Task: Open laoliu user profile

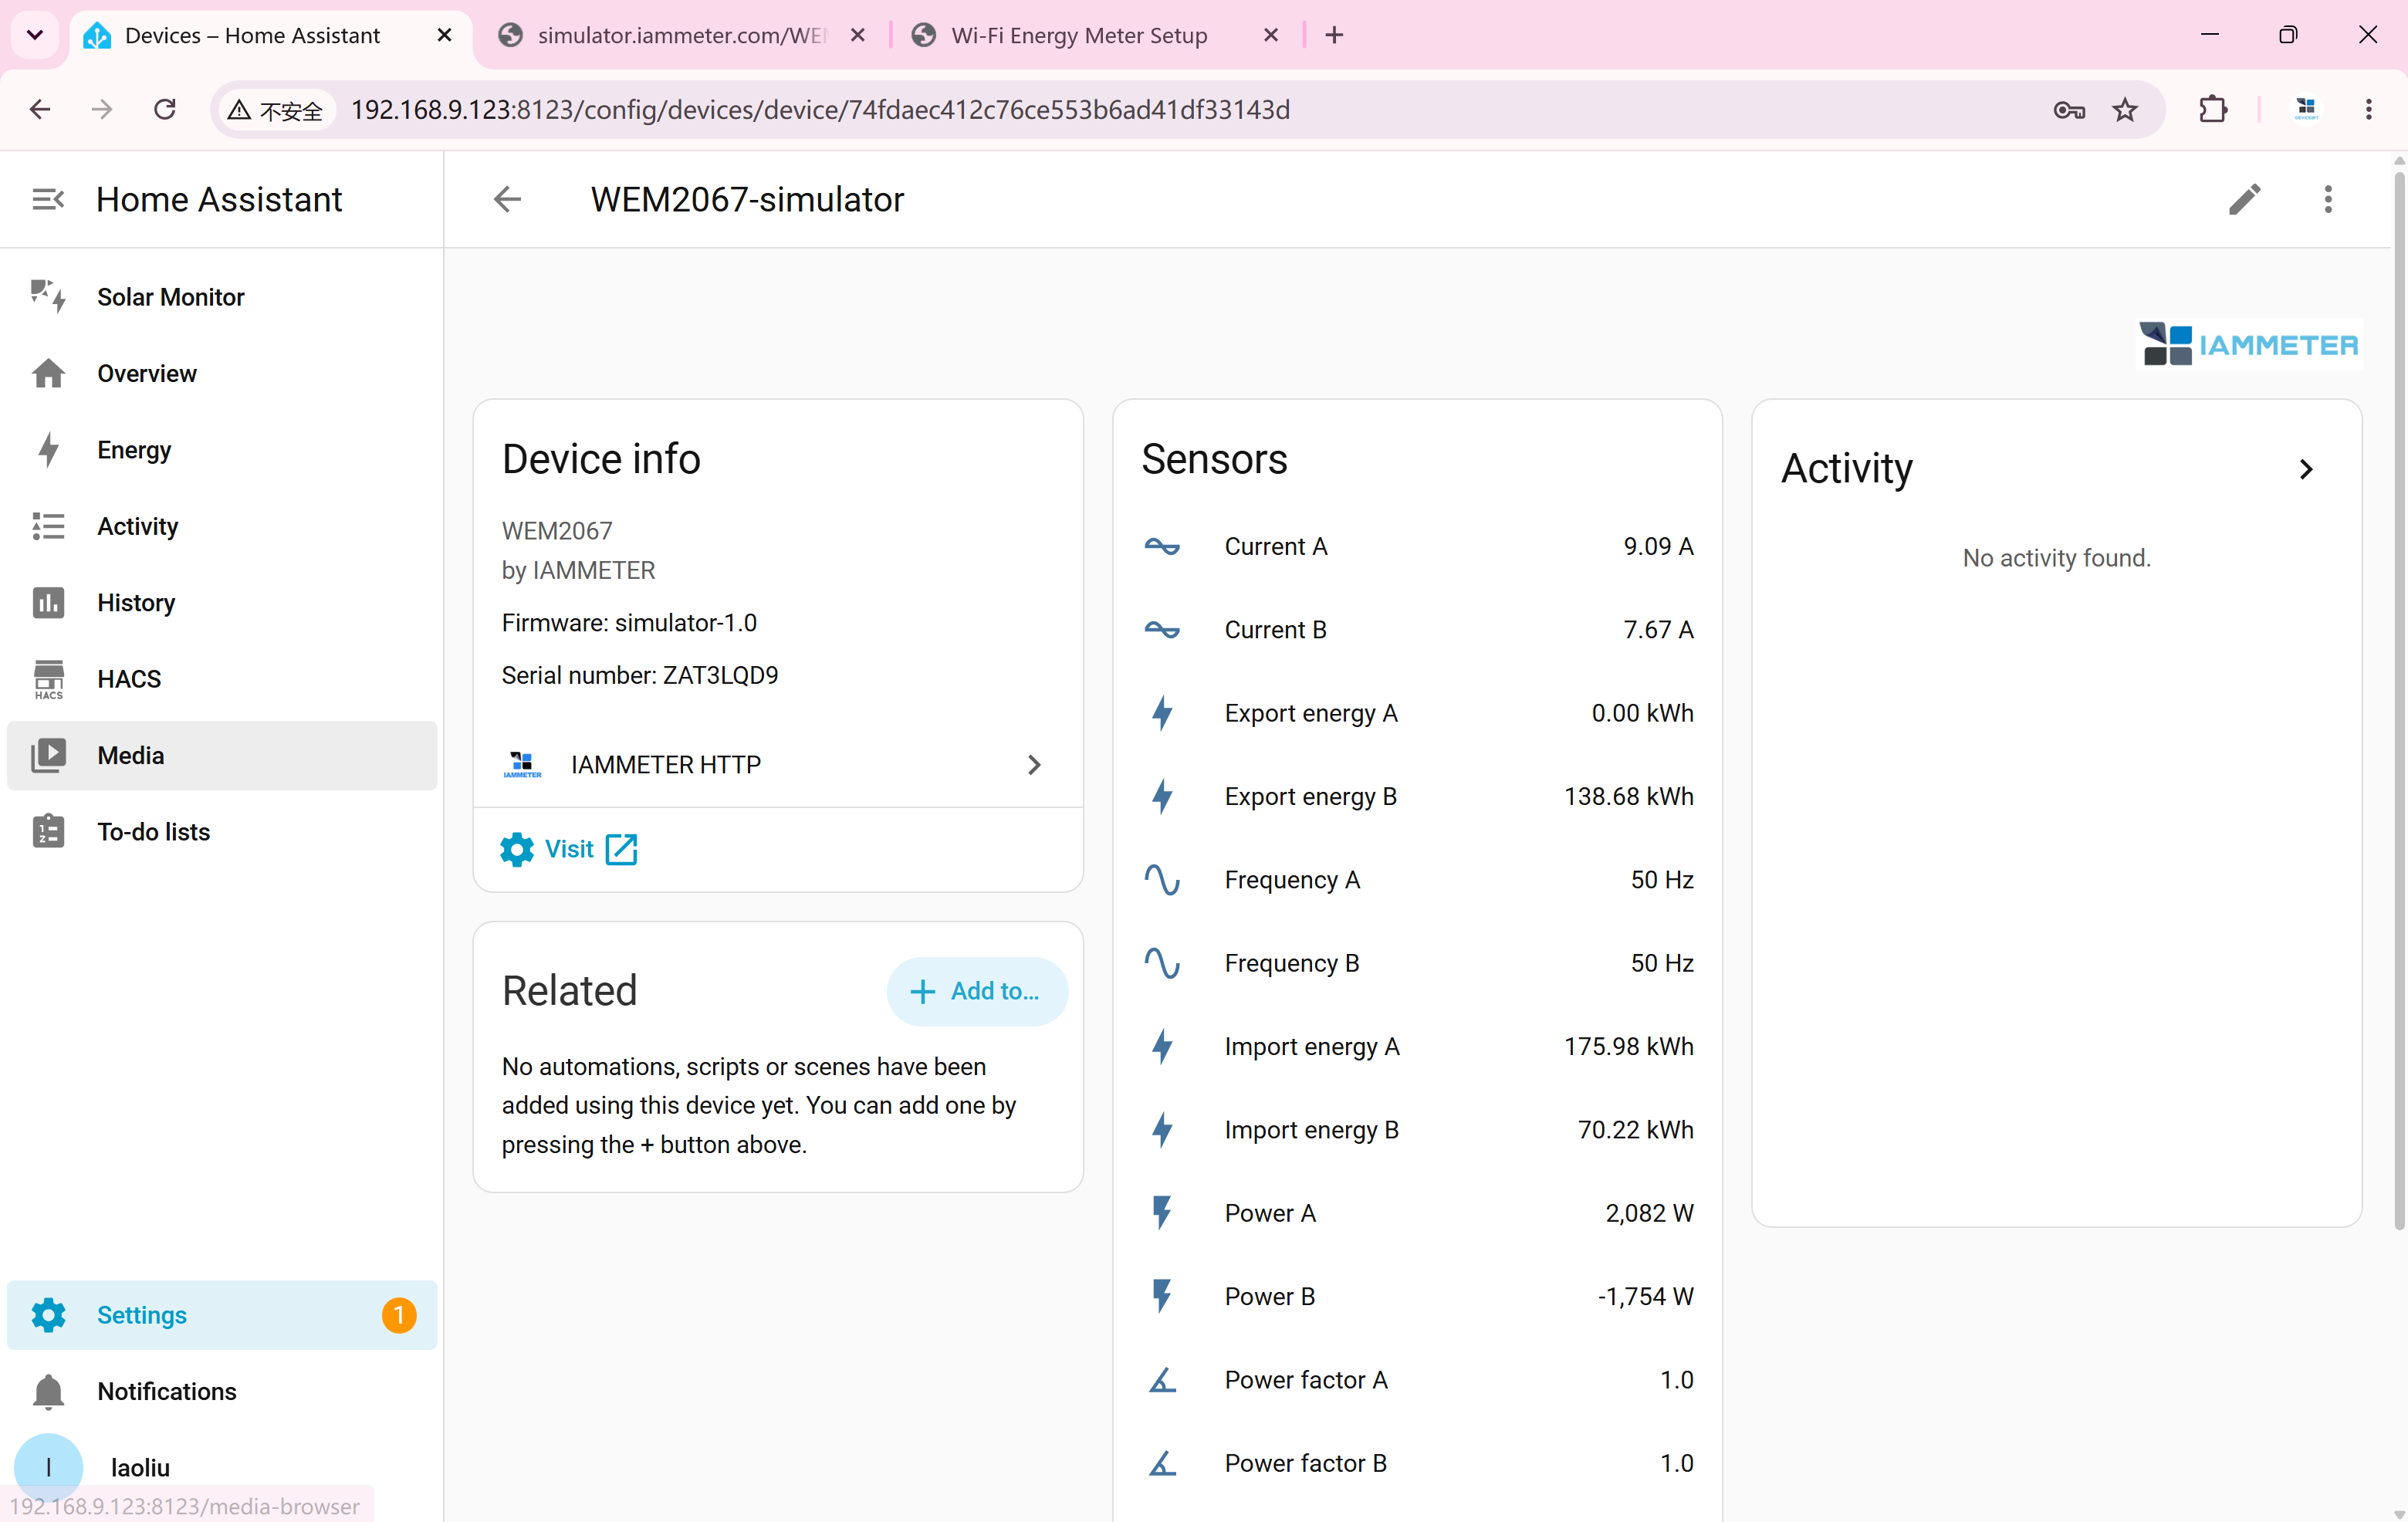Action: (x=222, y=1467)
